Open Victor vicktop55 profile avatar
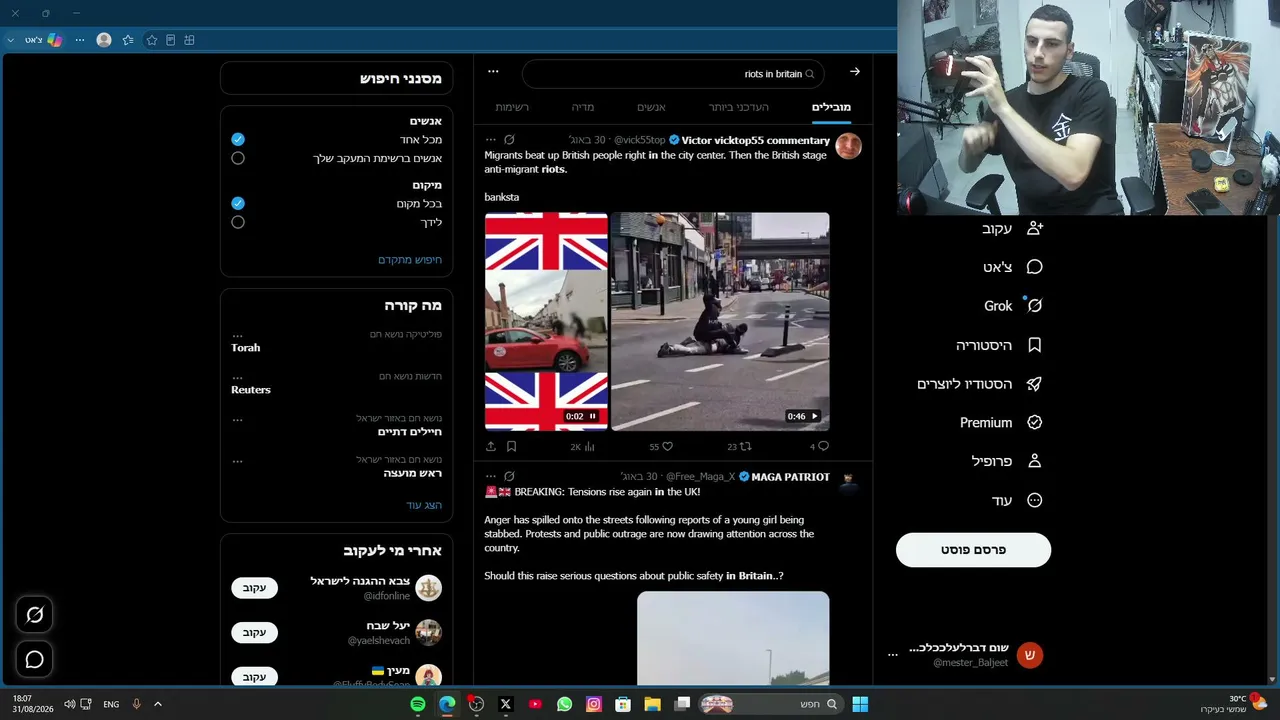The width and height of the screenshot is (1280, 720). point(848,146)
